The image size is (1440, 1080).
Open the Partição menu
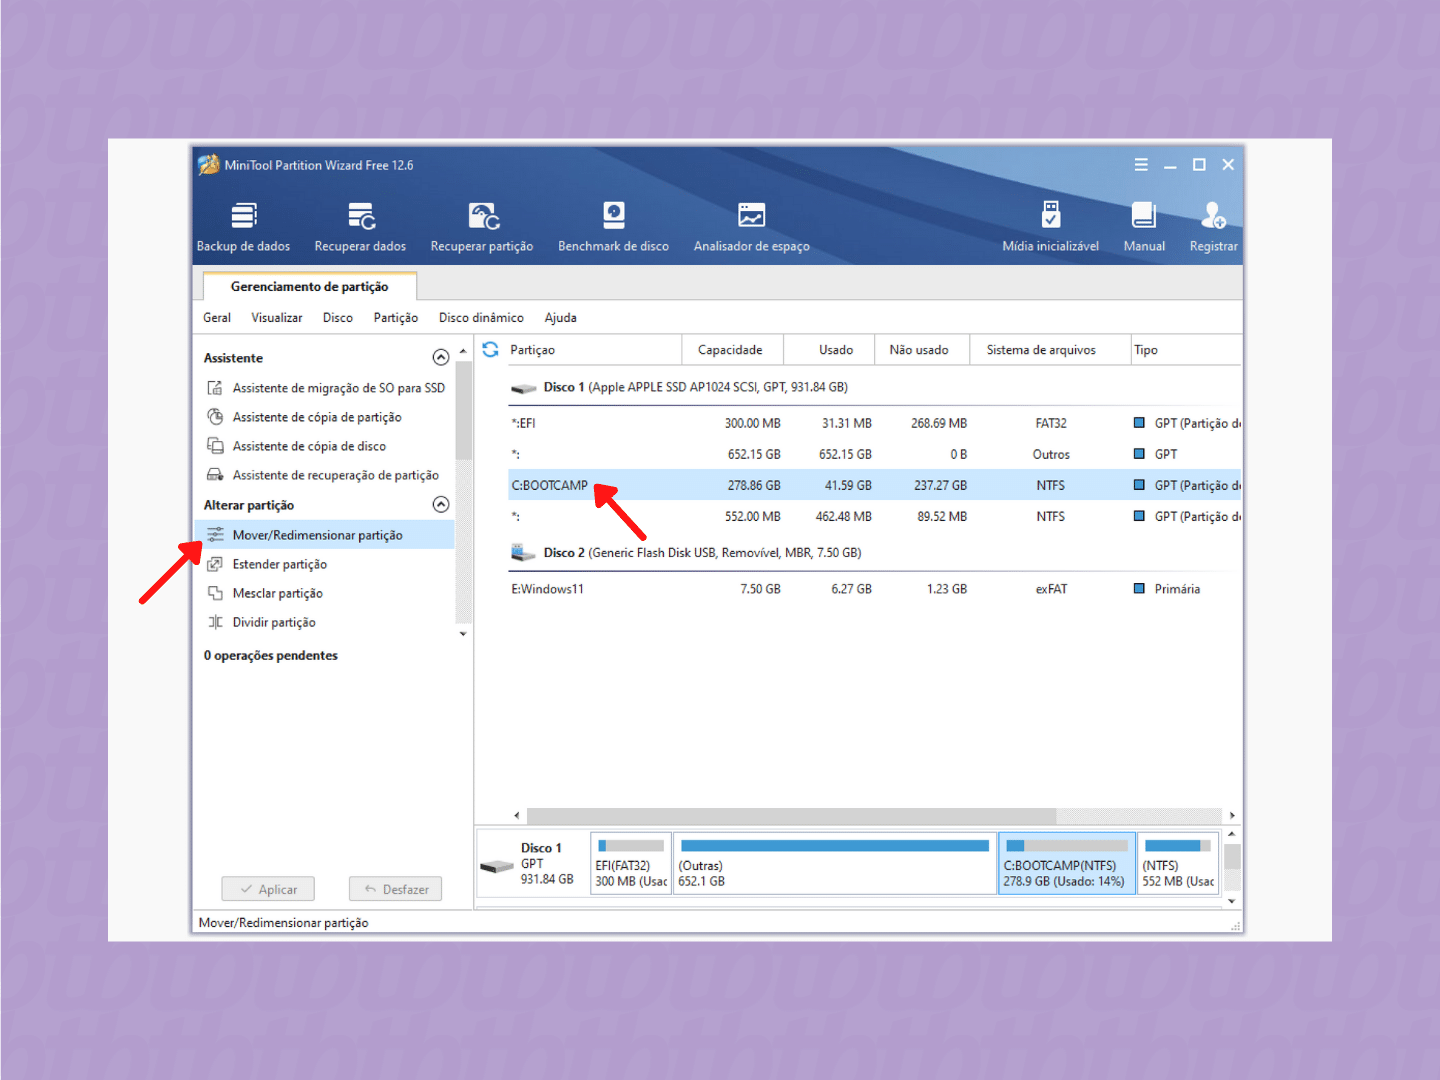click(396, 318)
